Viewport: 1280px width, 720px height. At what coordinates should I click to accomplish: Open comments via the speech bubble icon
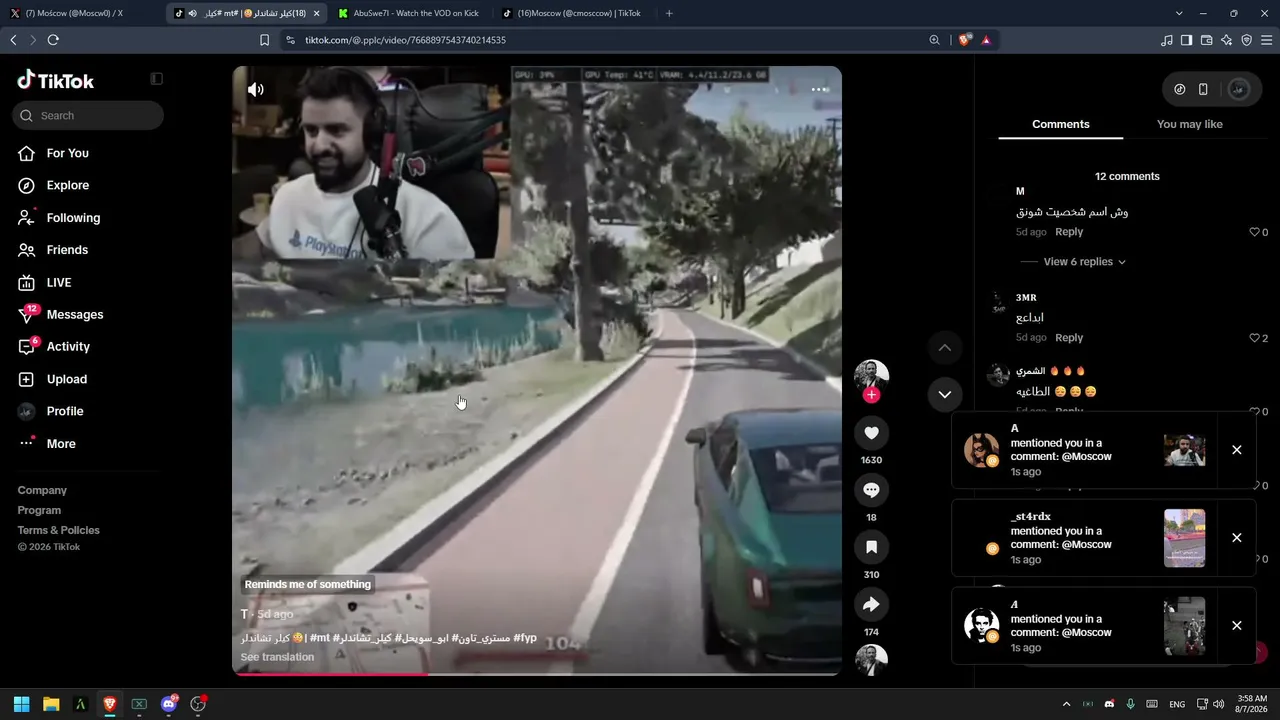pyautogui.click(x=871, y=490)
